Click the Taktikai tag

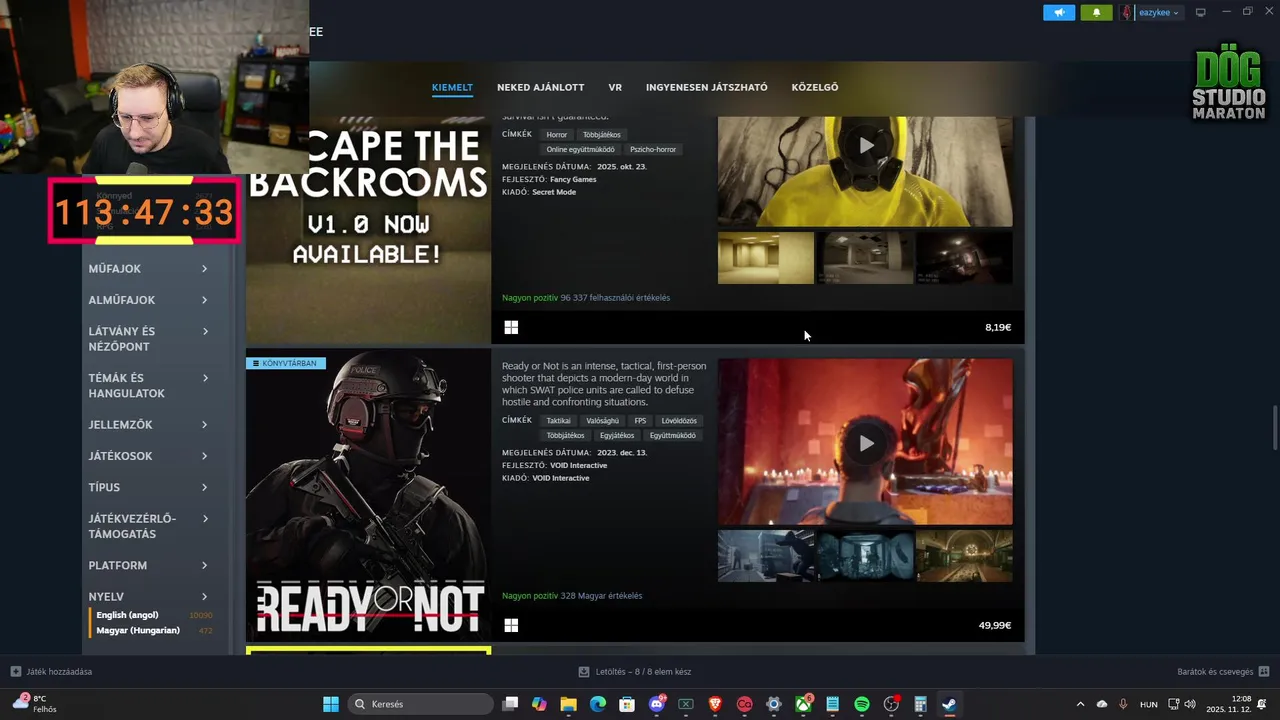pyautogui.click(x=559, y=421)
